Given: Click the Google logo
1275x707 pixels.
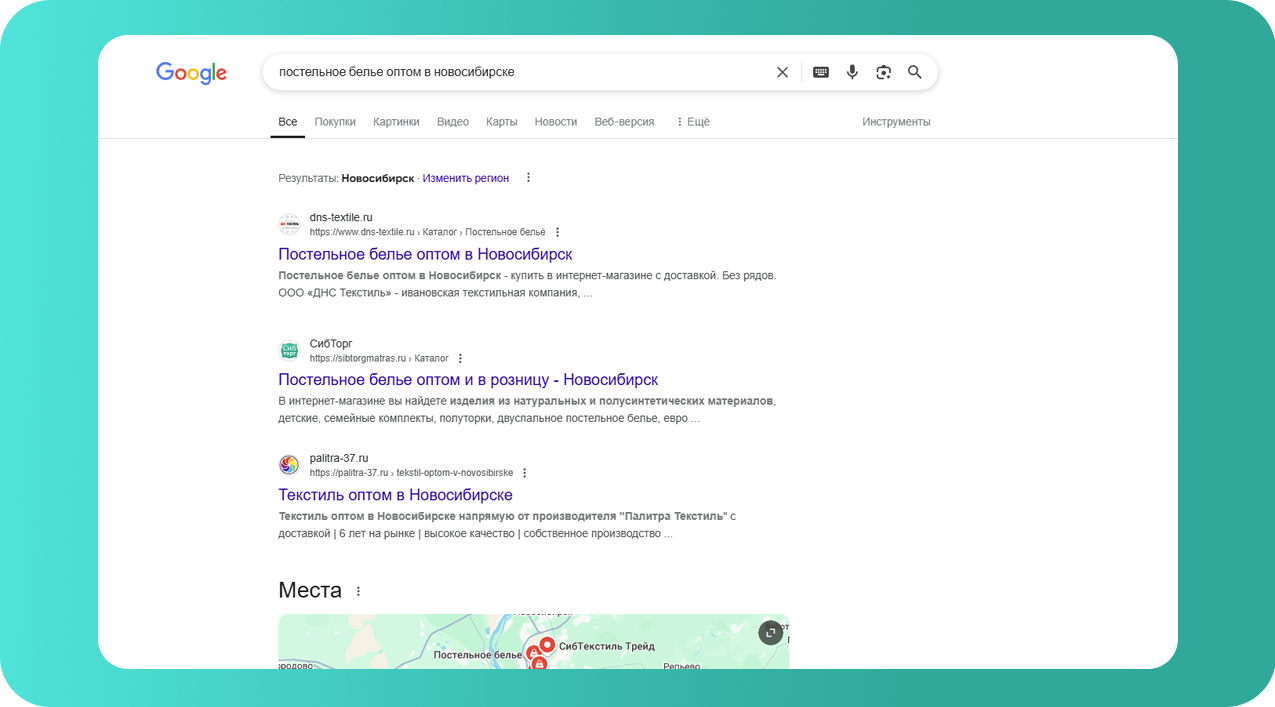Looking at the screenshot, I should coord(191,73).
